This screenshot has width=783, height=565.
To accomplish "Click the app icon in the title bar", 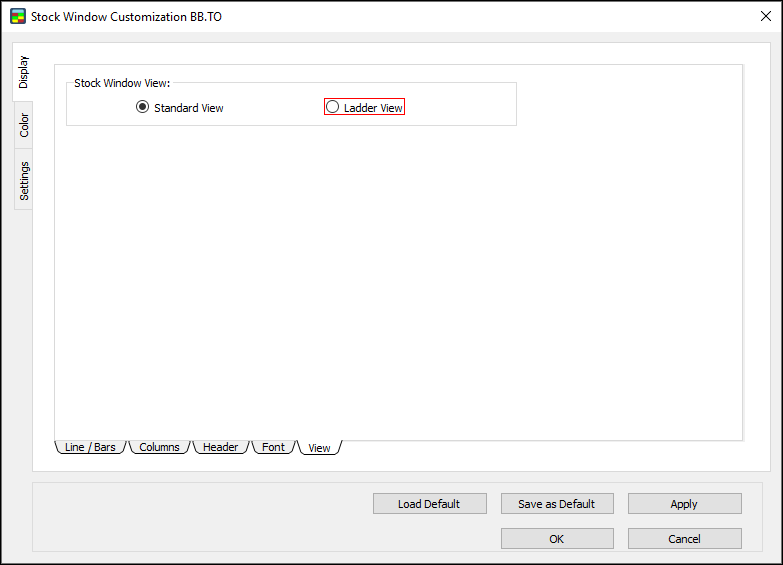I will [x=17, y=17].
